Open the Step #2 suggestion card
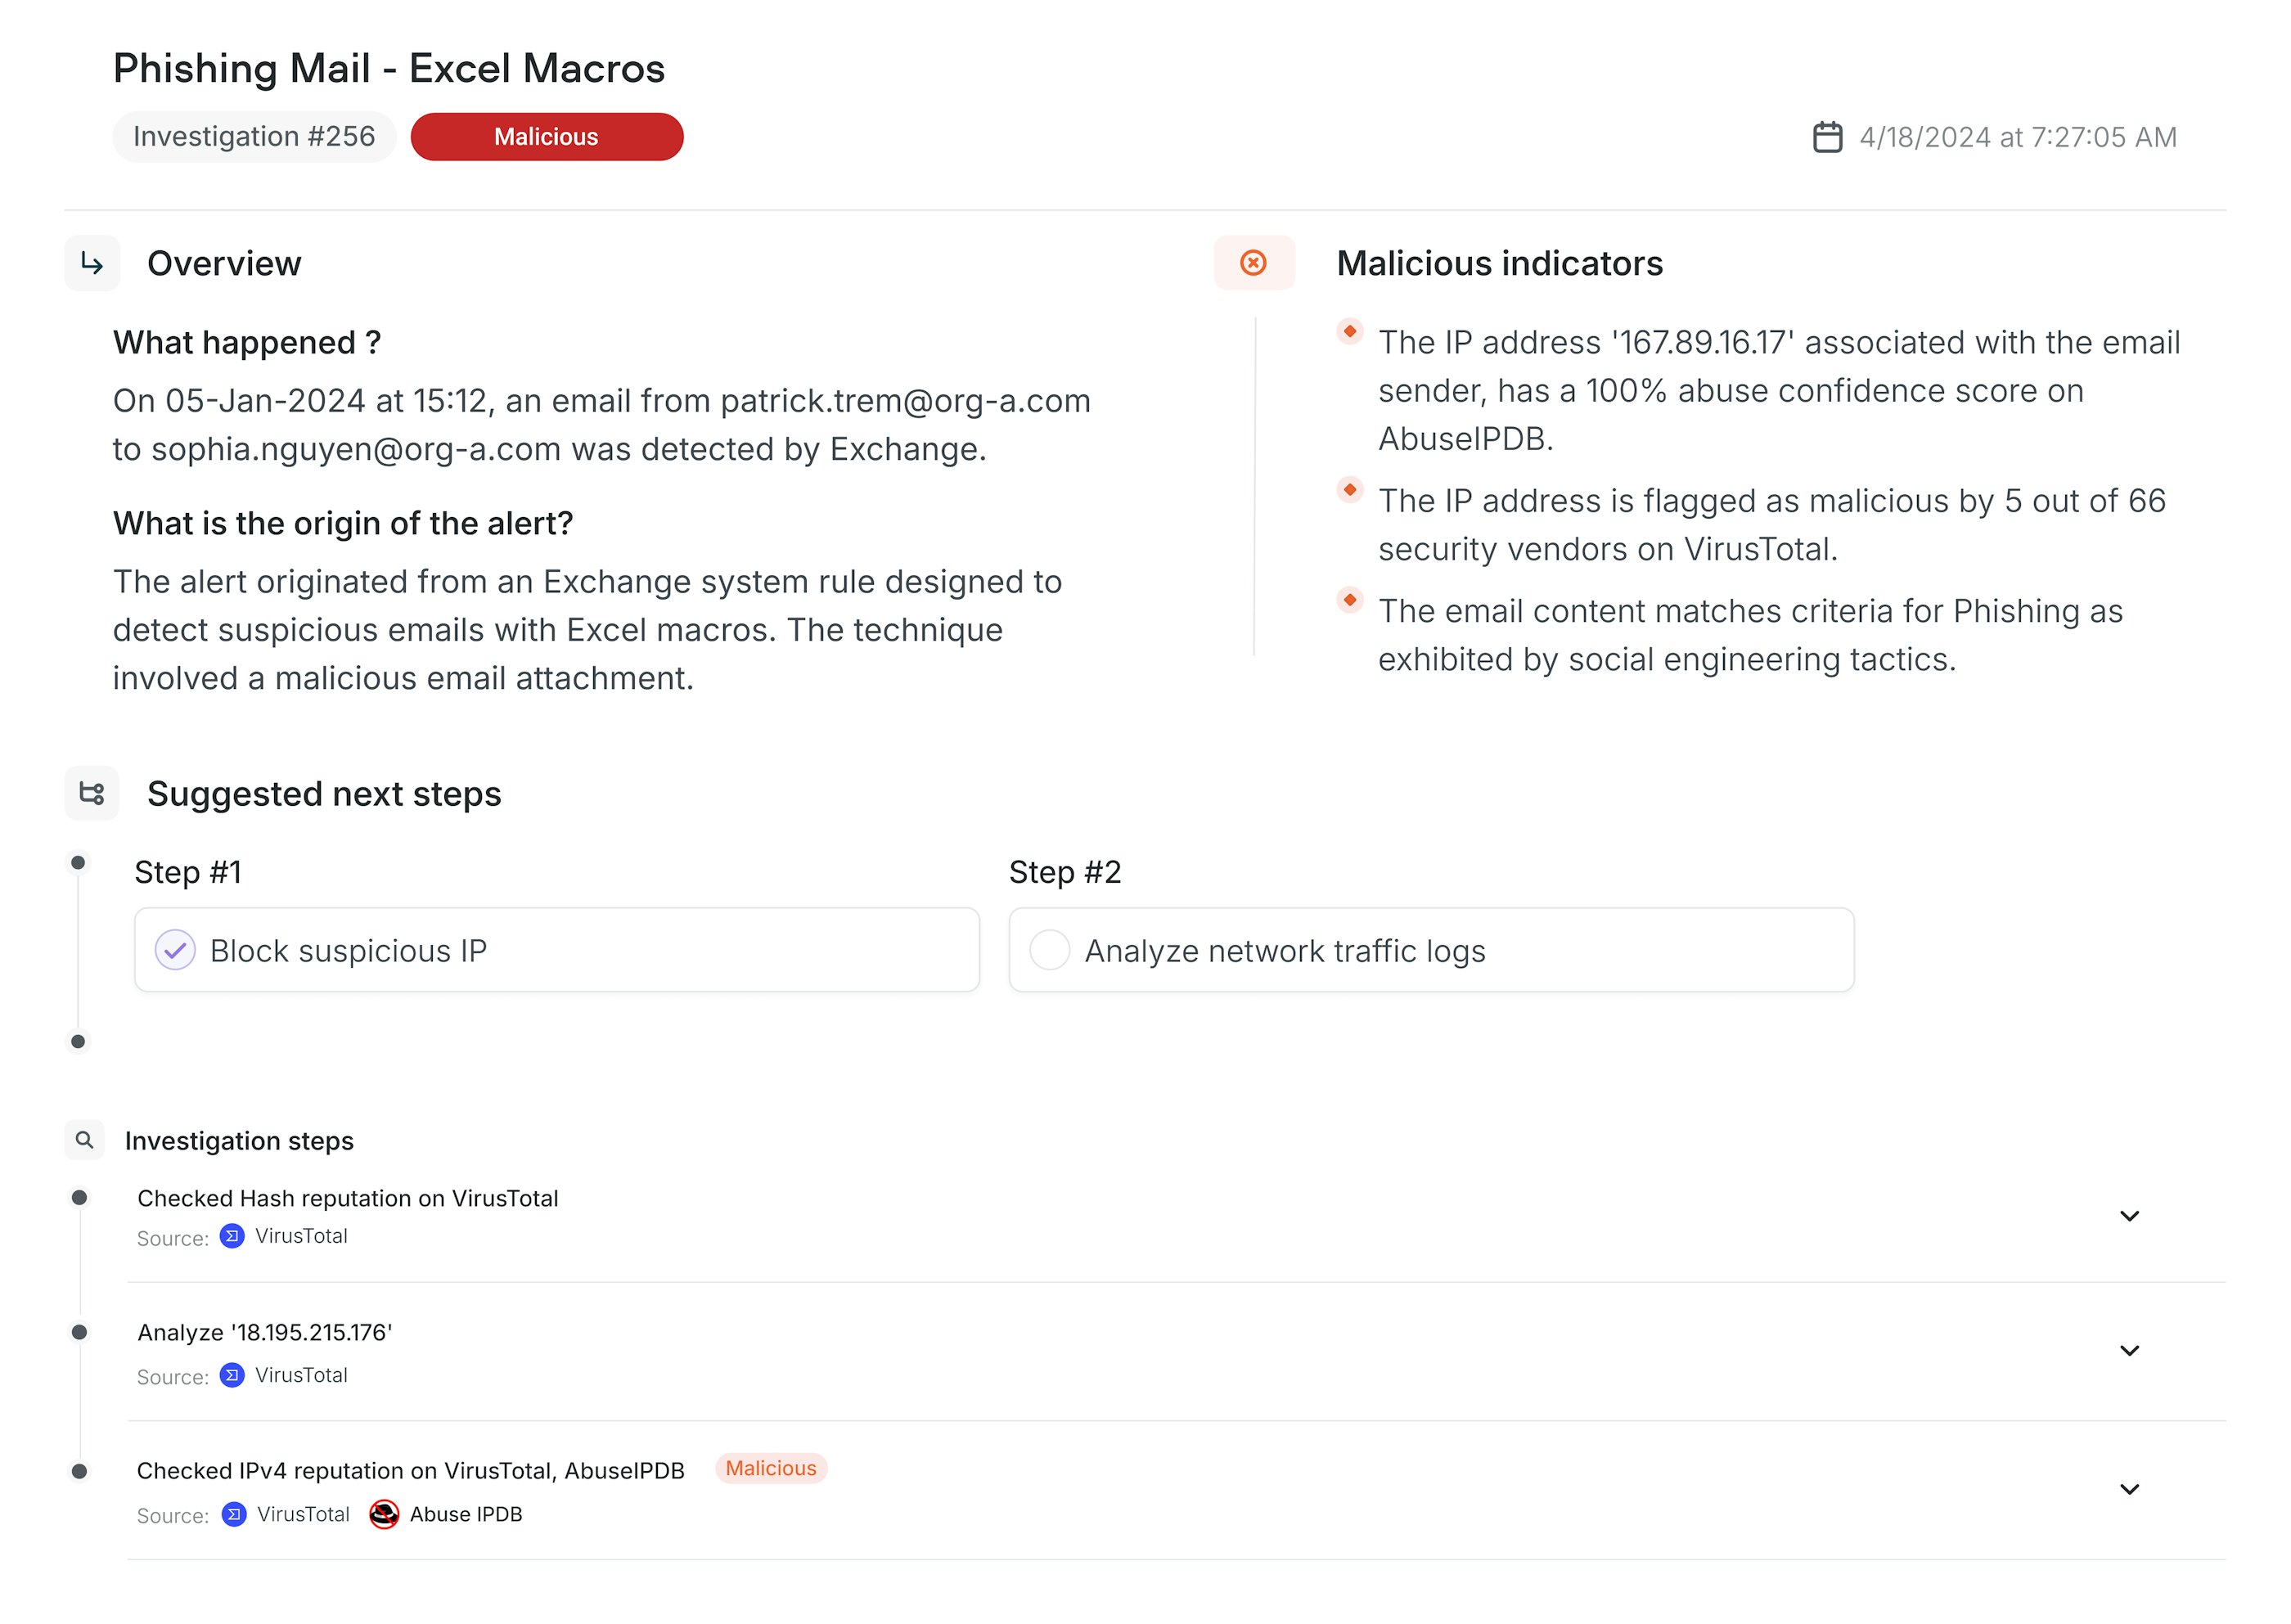This screenshot has height=1624, width=2291. pos(1430,950)
